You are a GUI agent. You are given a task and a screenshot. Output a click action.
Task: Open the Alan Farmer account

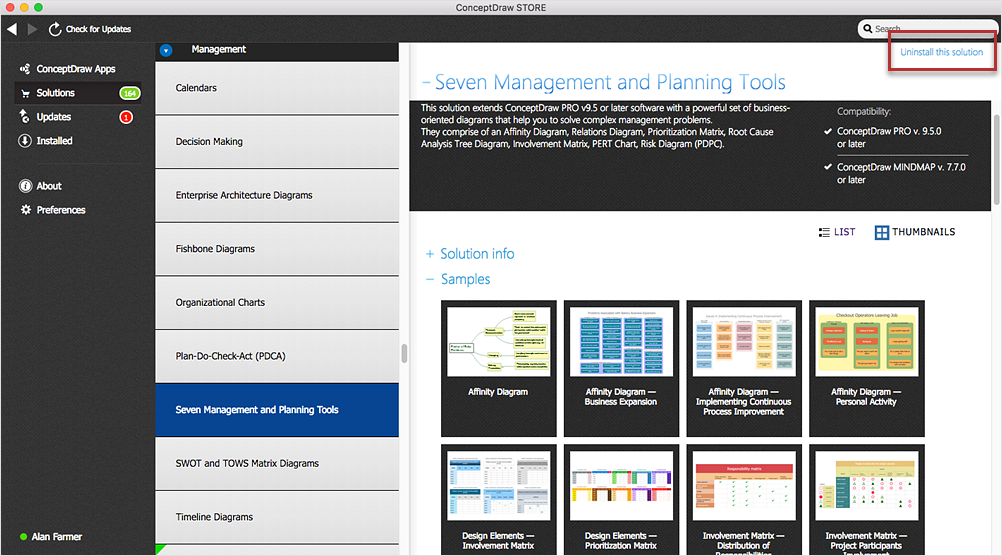tap(57, 537)
